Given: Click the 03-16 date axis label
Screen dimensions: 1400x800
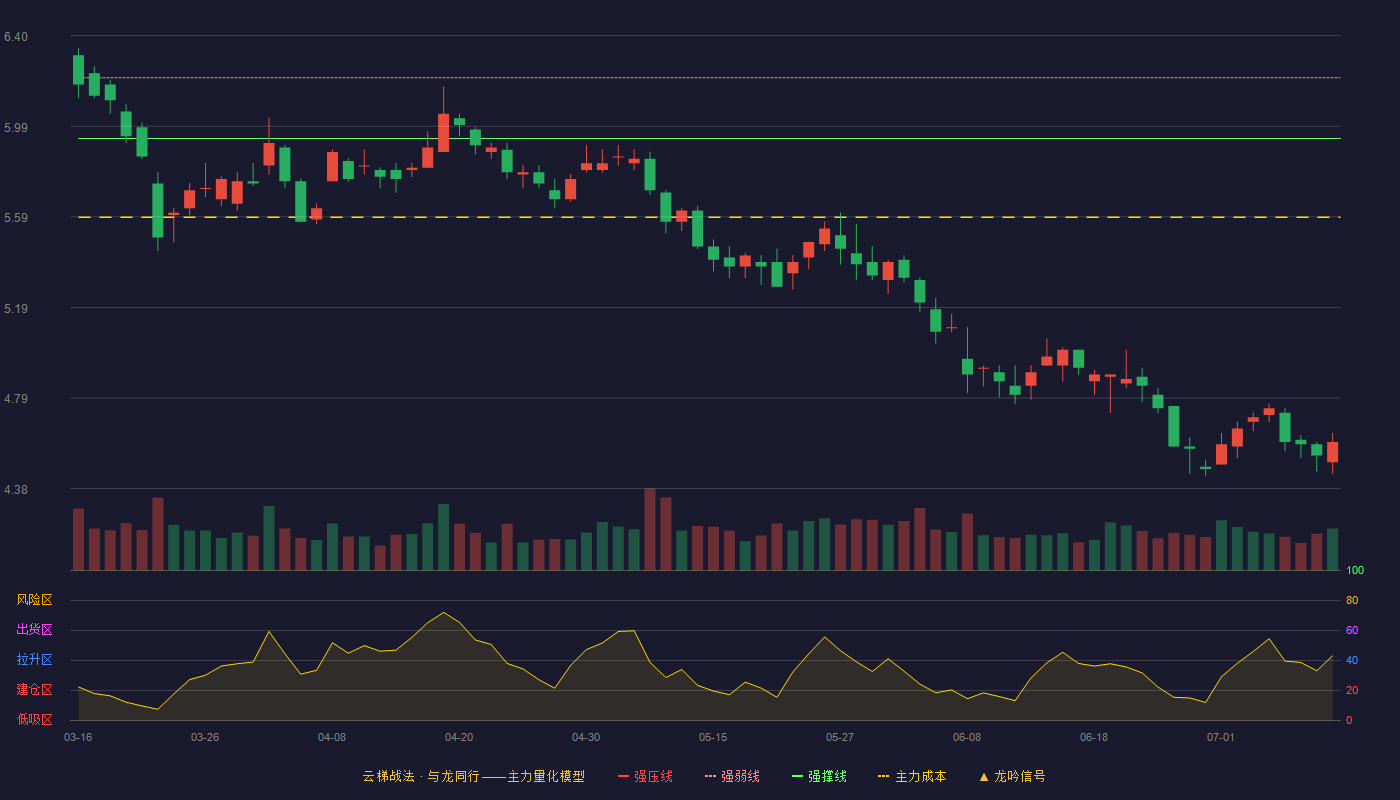Looking at the screenshot, I should coord(78,737).
